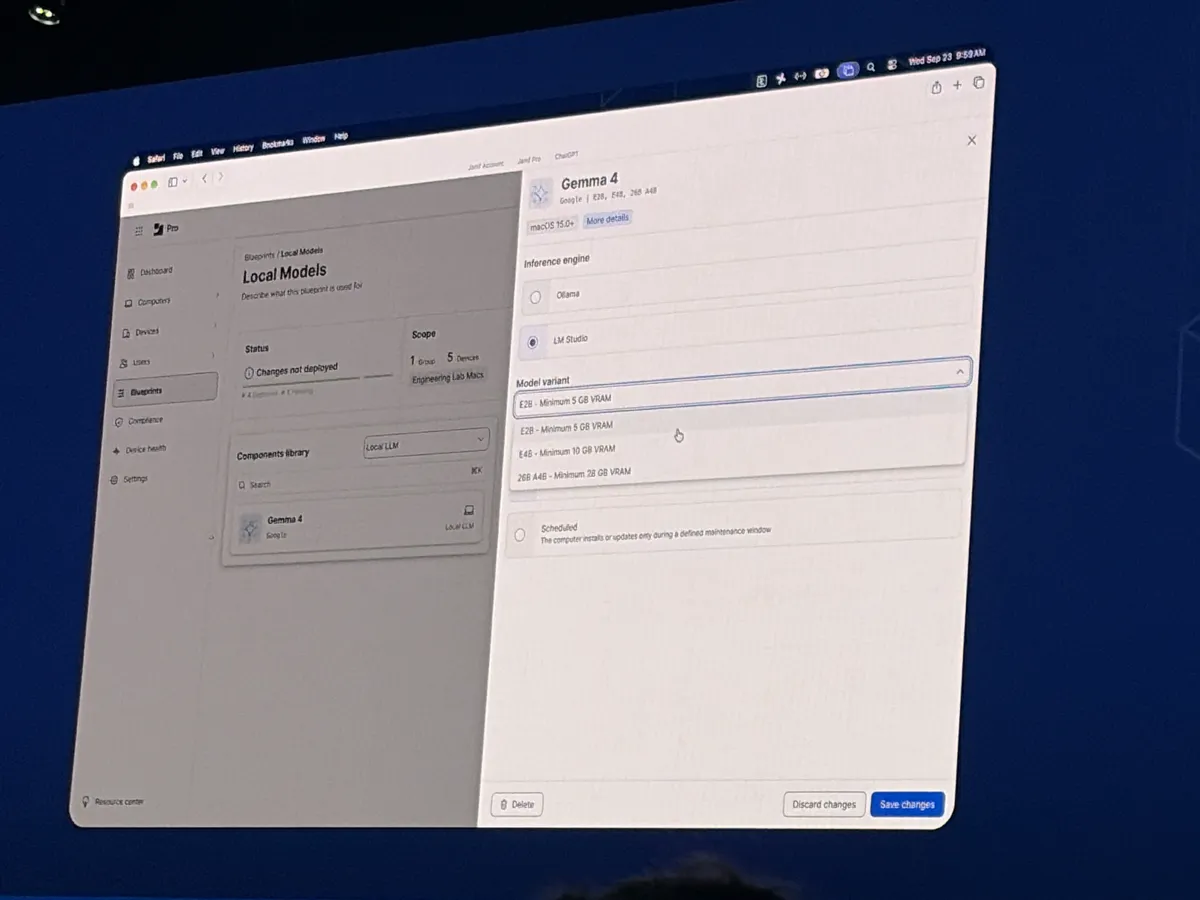Open the History menu in Safari
This screenshot has height=900, width=1200.
point(243,148)
